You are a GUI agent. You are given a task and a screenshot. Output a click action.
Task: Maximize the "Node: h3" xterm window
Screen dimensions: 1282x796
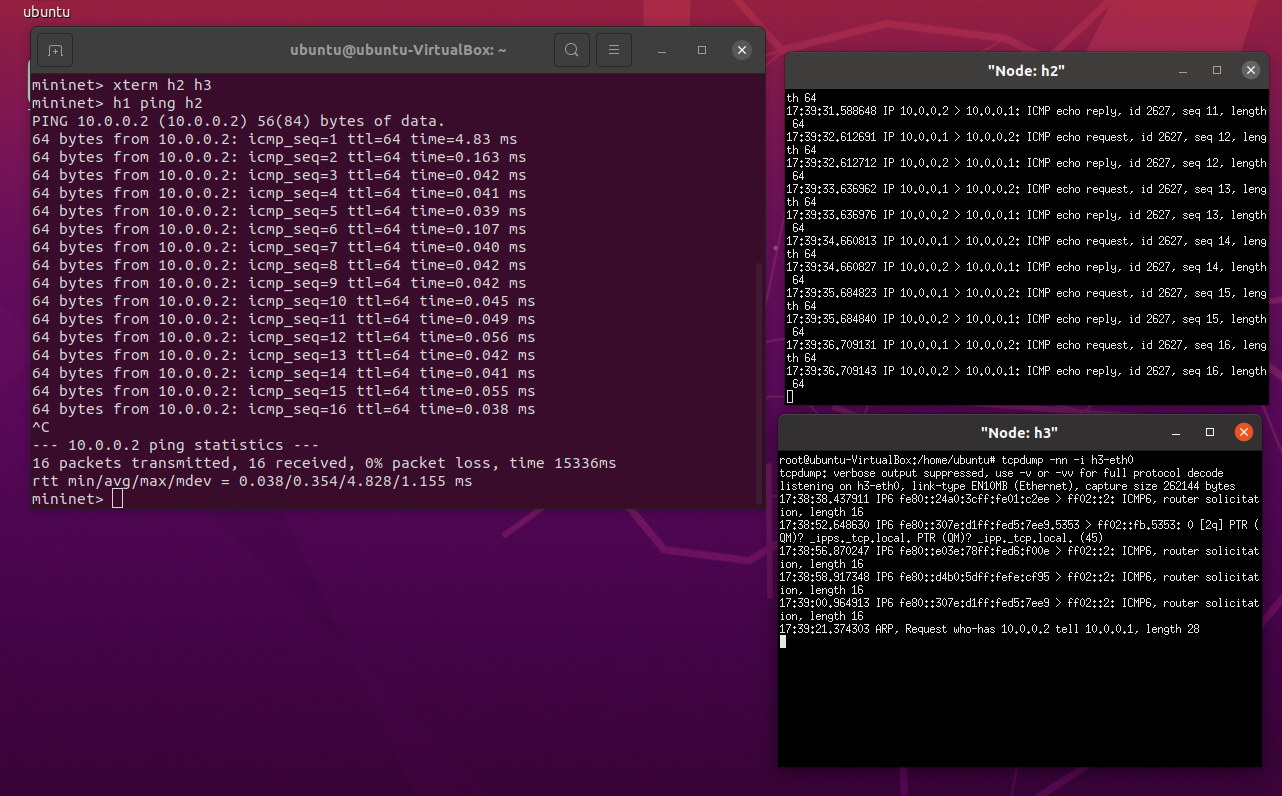tap(1210, 432)
